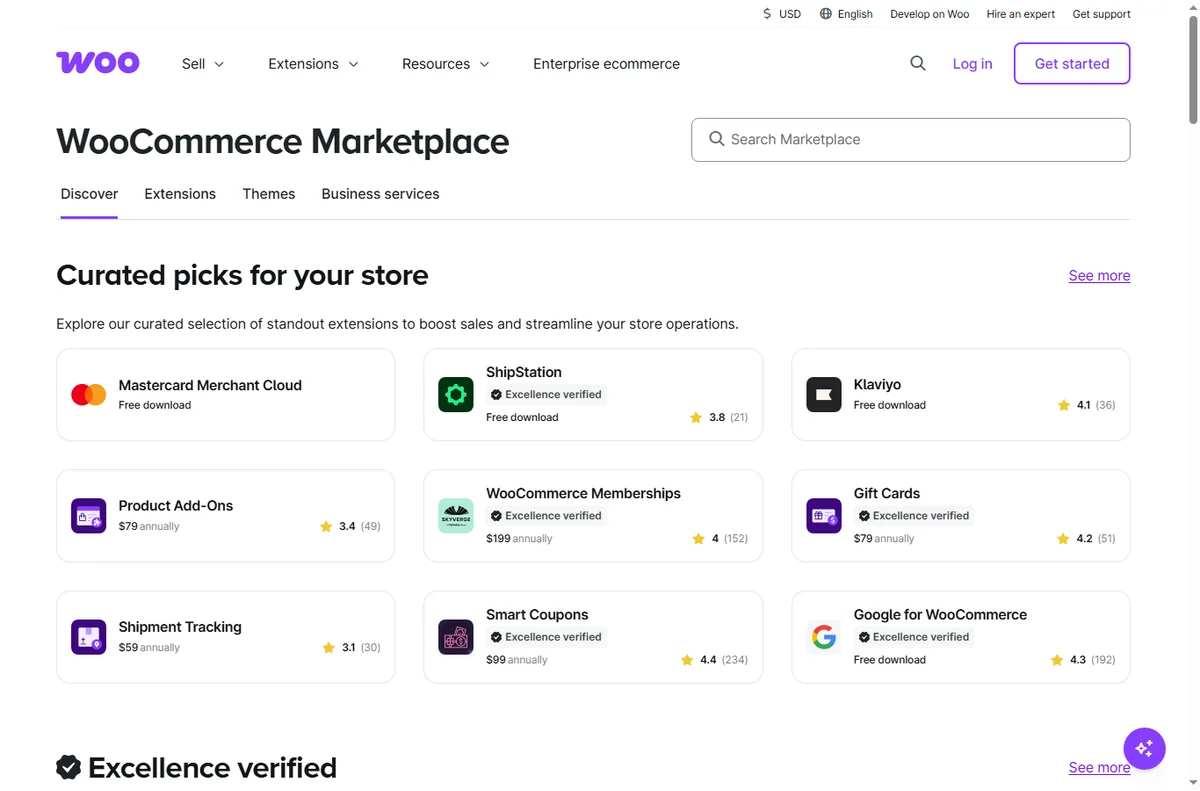Open Mastercard Merchant Cloud title

tap(210, 385)
